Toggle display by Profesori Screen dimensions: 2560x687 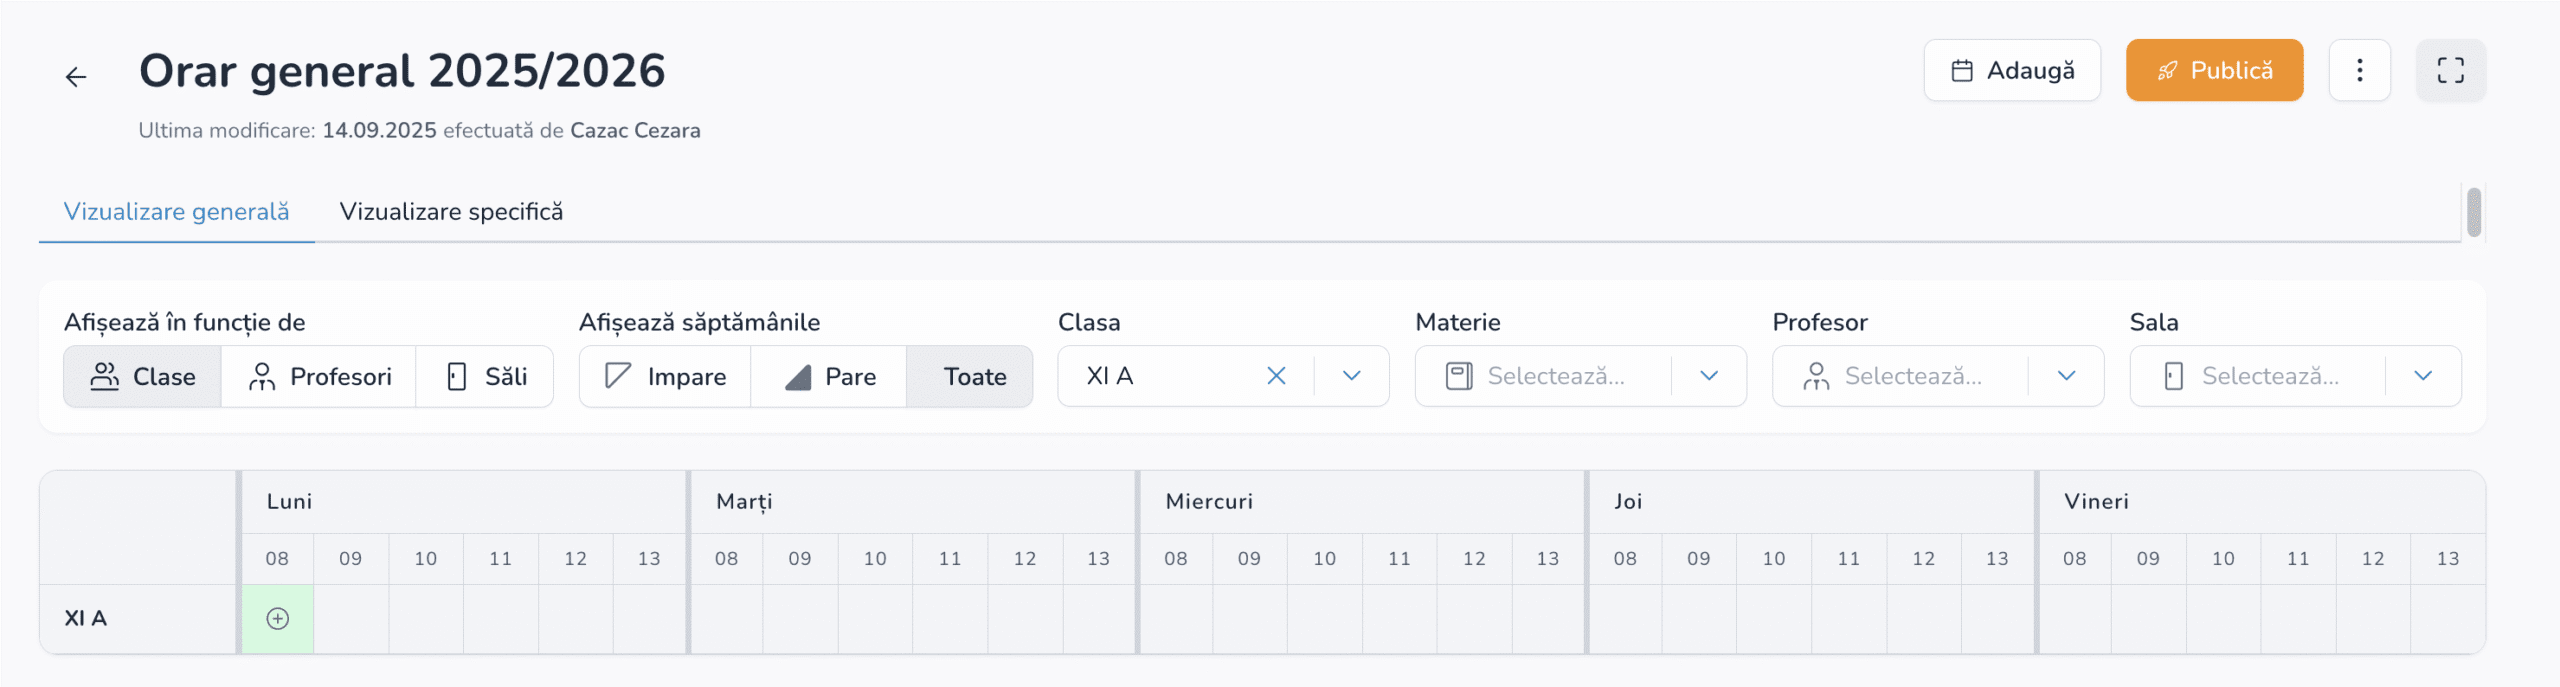(x=319, y=377)
